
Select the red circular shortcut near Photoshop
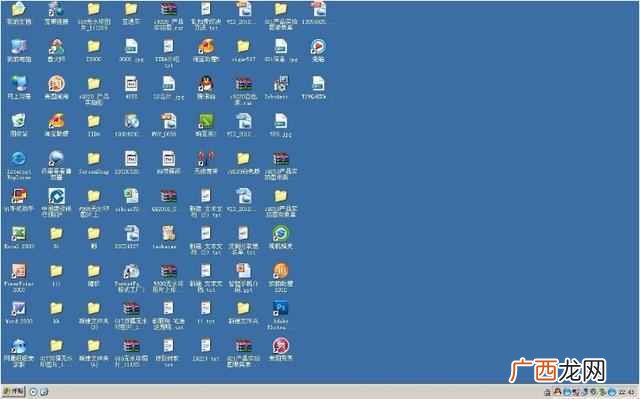(x=281, y=346)
